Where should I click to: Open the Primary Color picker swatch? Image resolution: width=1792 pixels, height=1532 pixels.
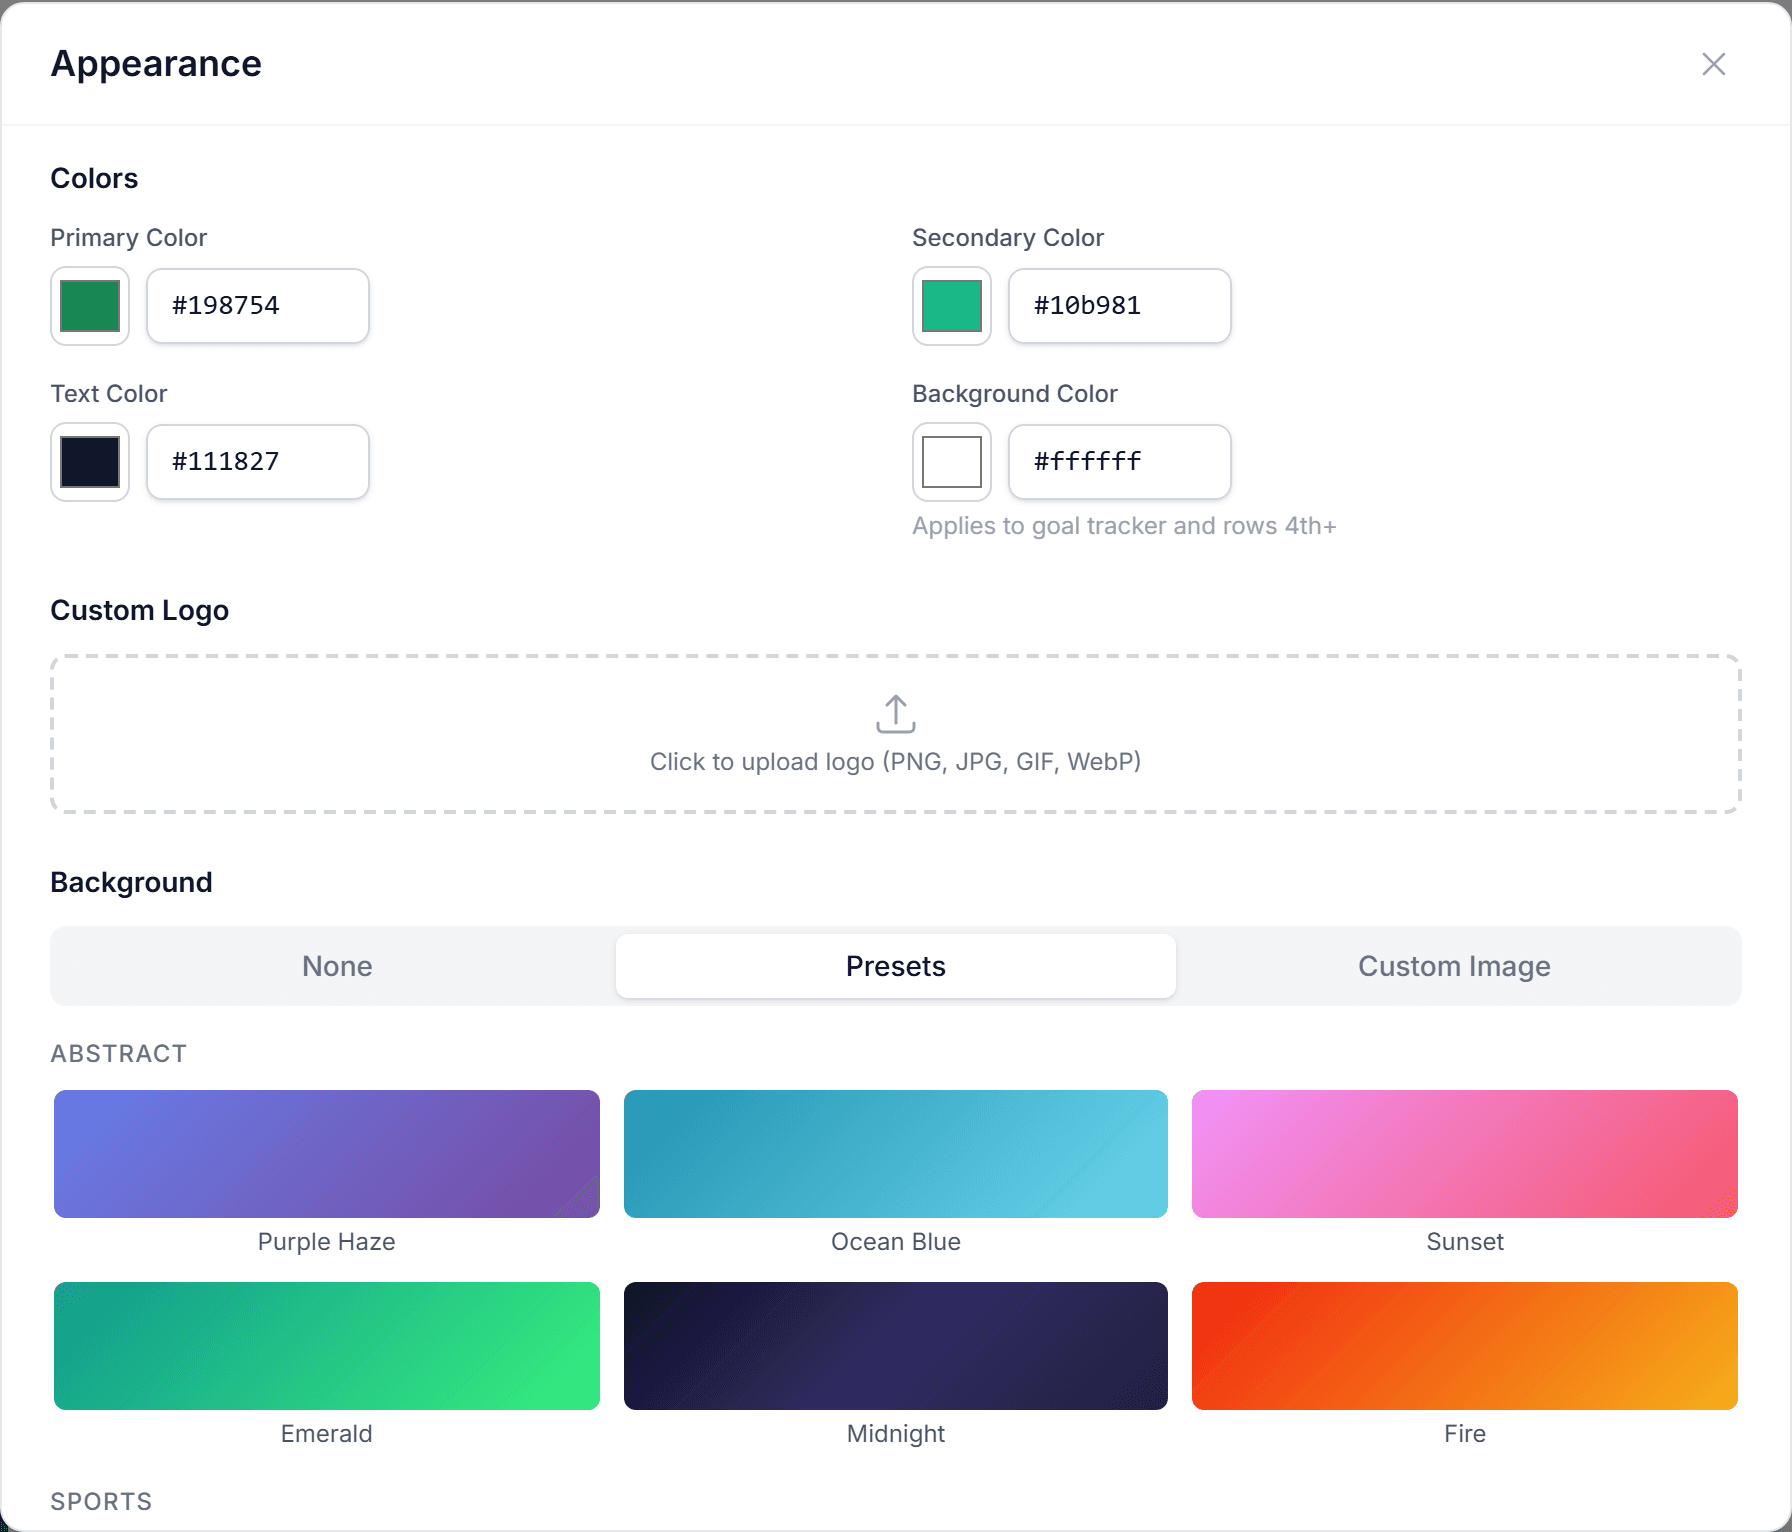pyautogui.click(x=90, y=306)
